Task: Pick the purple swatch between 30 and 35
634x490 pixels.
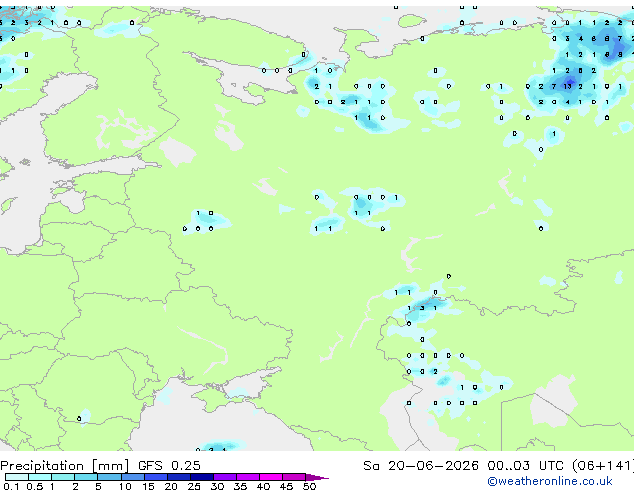Action: pos(224,477)
